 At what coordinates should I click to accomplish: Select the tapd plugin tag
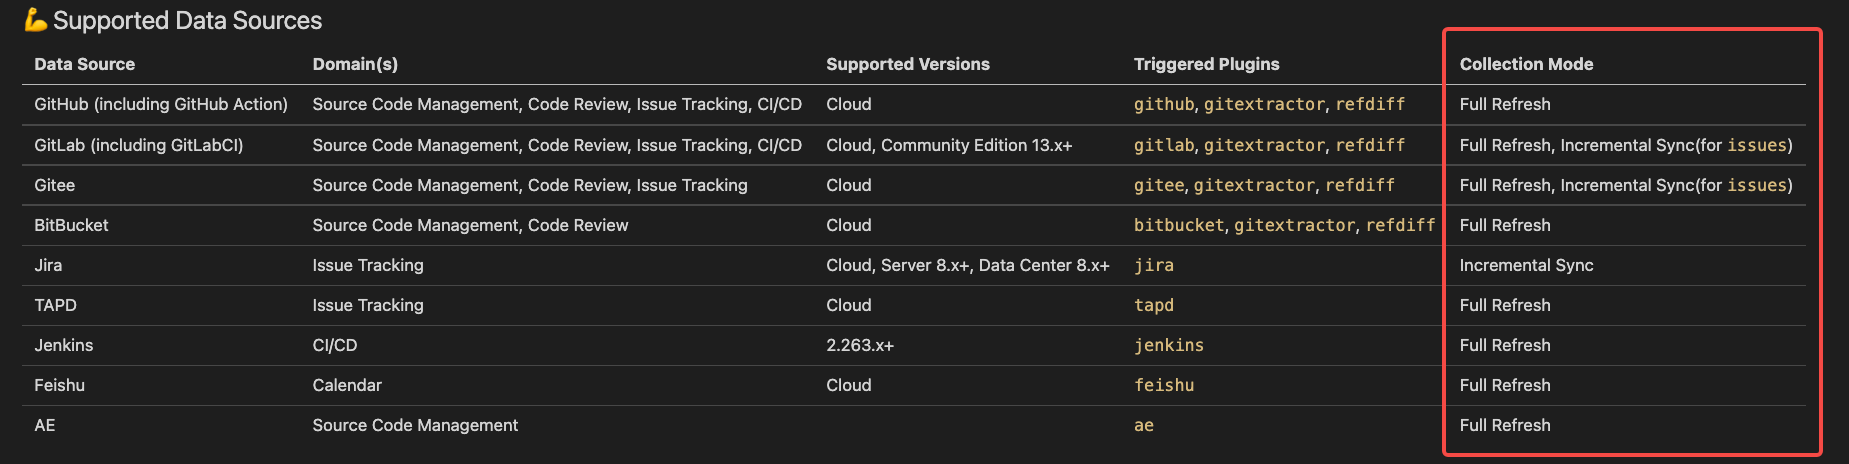click(x=1154, y=305)
